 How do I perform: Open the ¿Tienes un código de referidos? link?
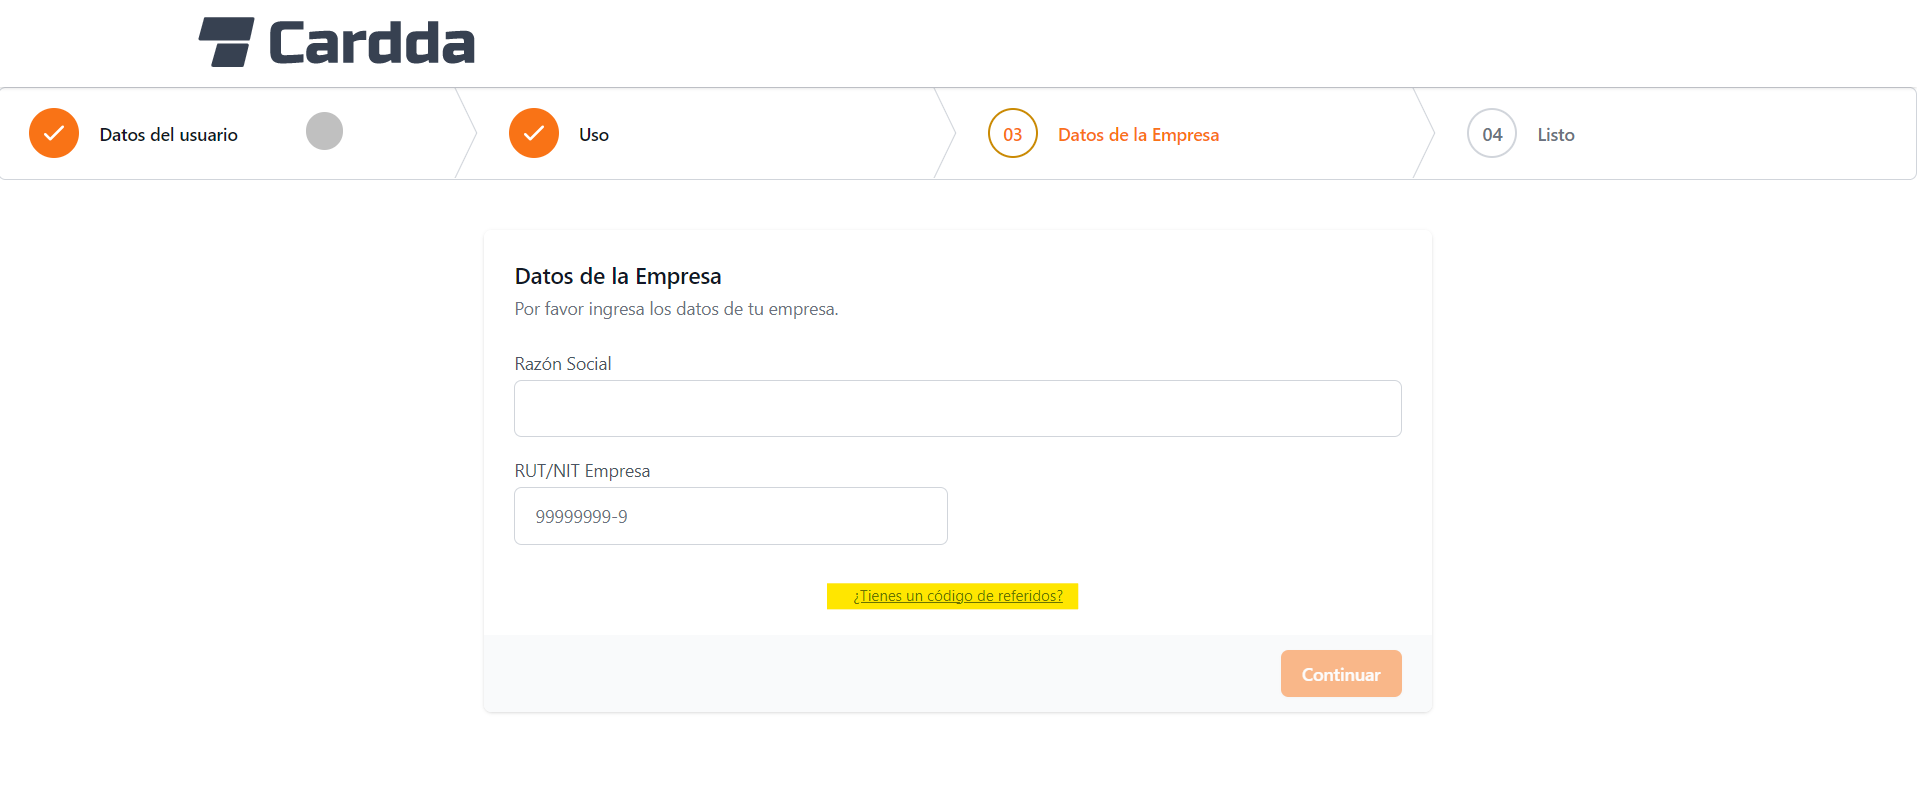(957, 596)
